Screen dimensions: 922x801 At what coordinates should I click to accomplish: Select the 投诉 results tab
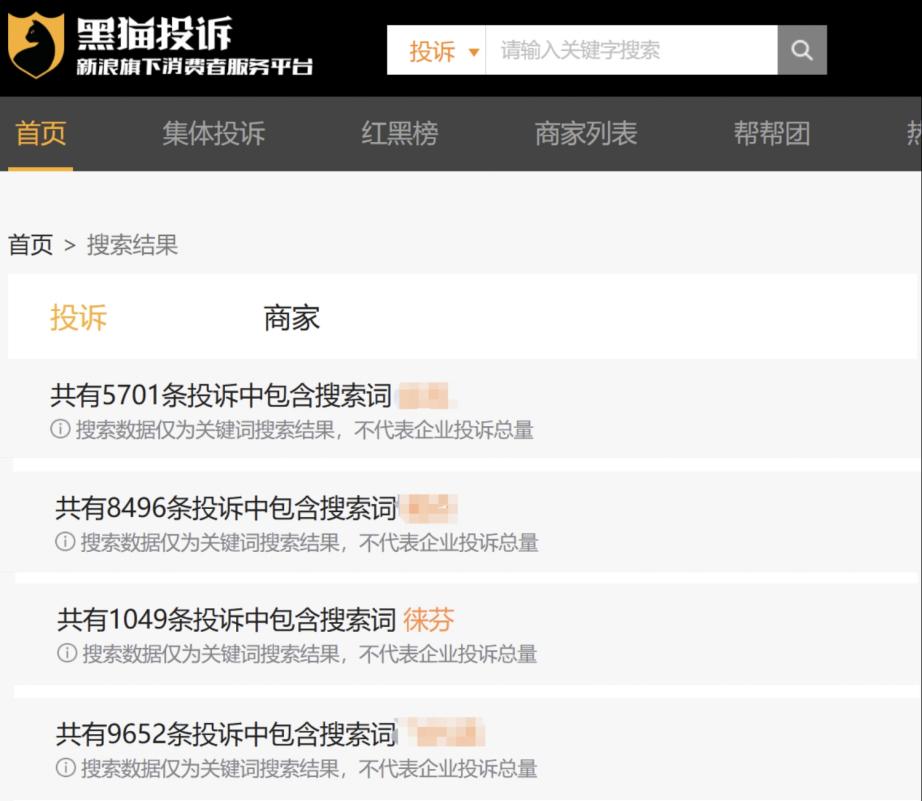pos(78,318)
